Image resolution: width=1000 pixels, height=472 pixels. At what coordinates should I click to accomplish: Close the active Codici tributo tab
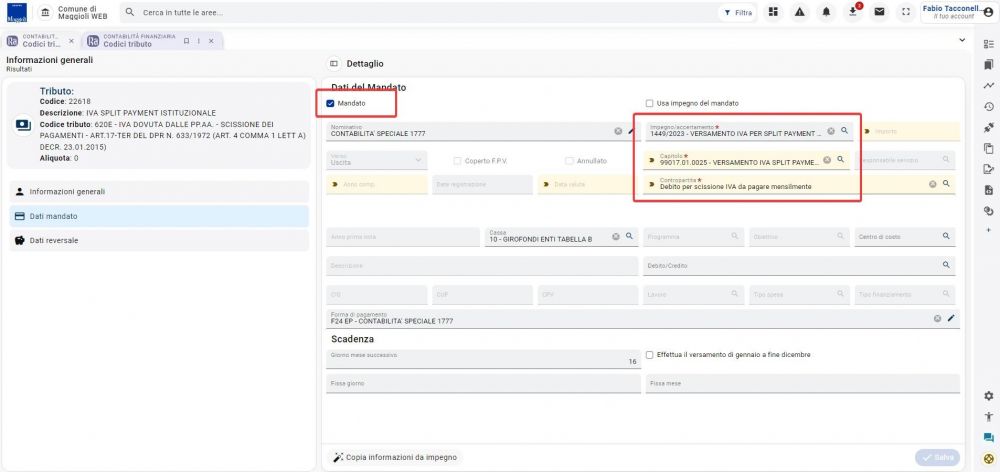coord(212,41)
